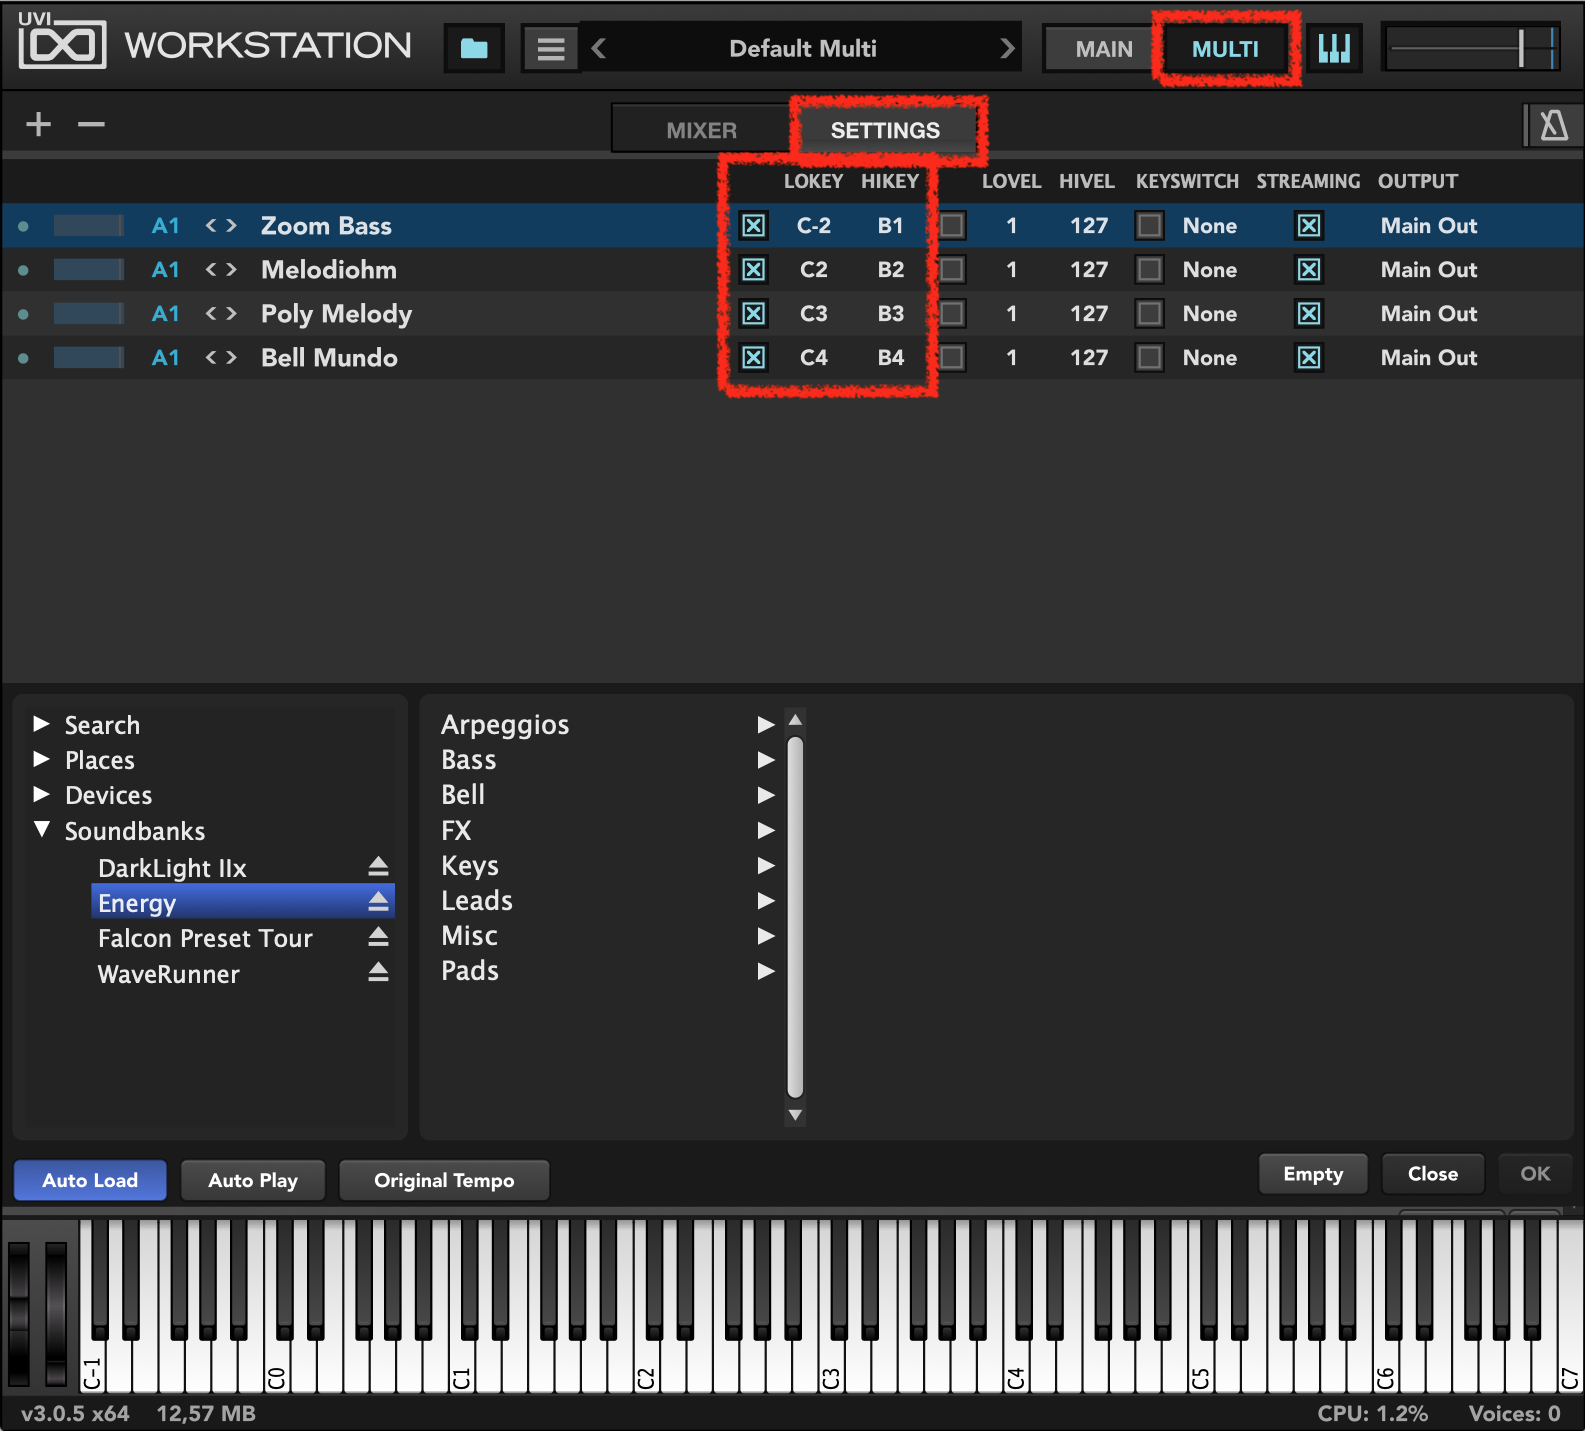Click the OK button

click(x=1535, y=1174)
